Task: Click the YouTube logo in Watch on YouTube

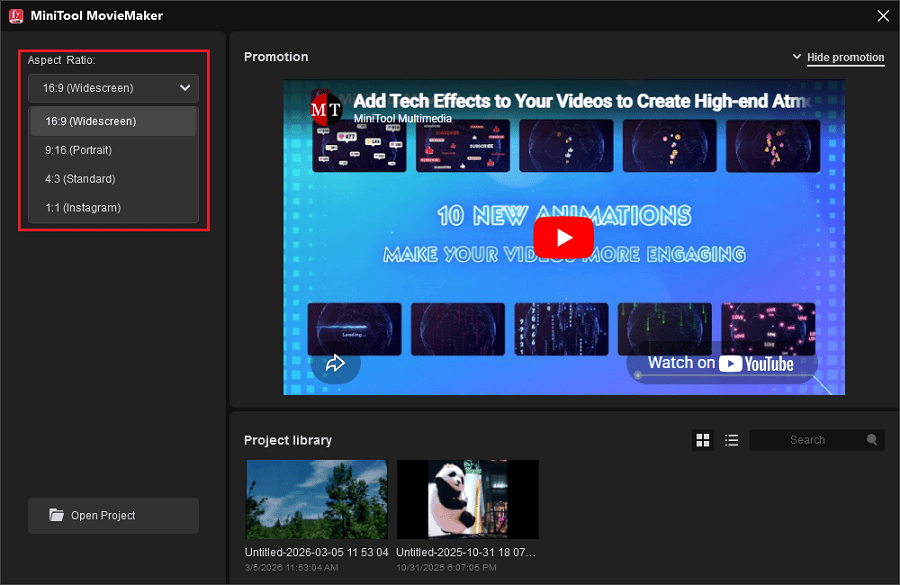Action: pos(730,363)
